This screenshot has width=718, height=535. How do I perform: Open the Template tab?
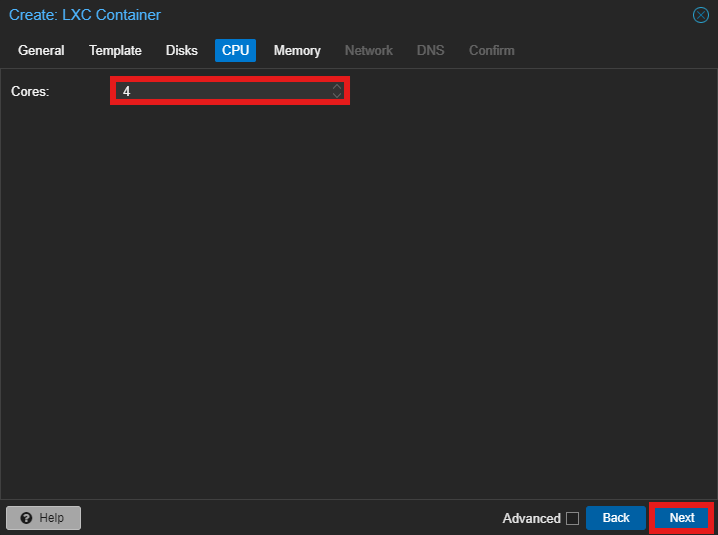(x=115, y=50)
